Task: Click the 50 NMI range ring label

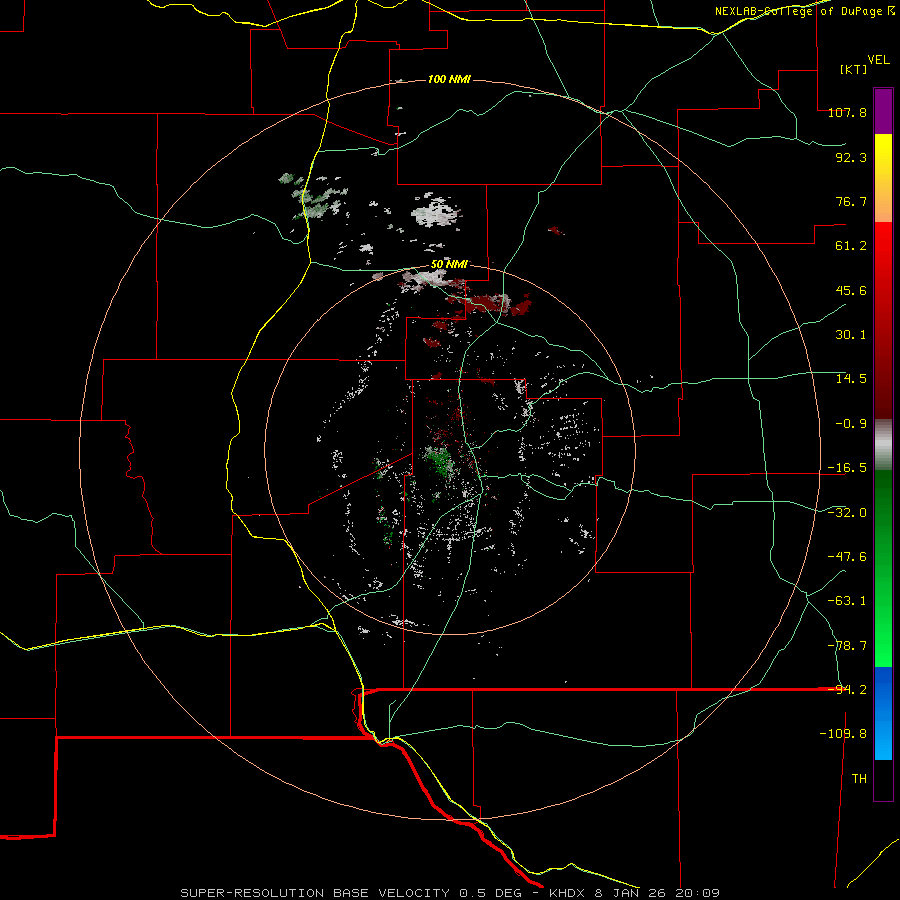Action: (449, 265)
